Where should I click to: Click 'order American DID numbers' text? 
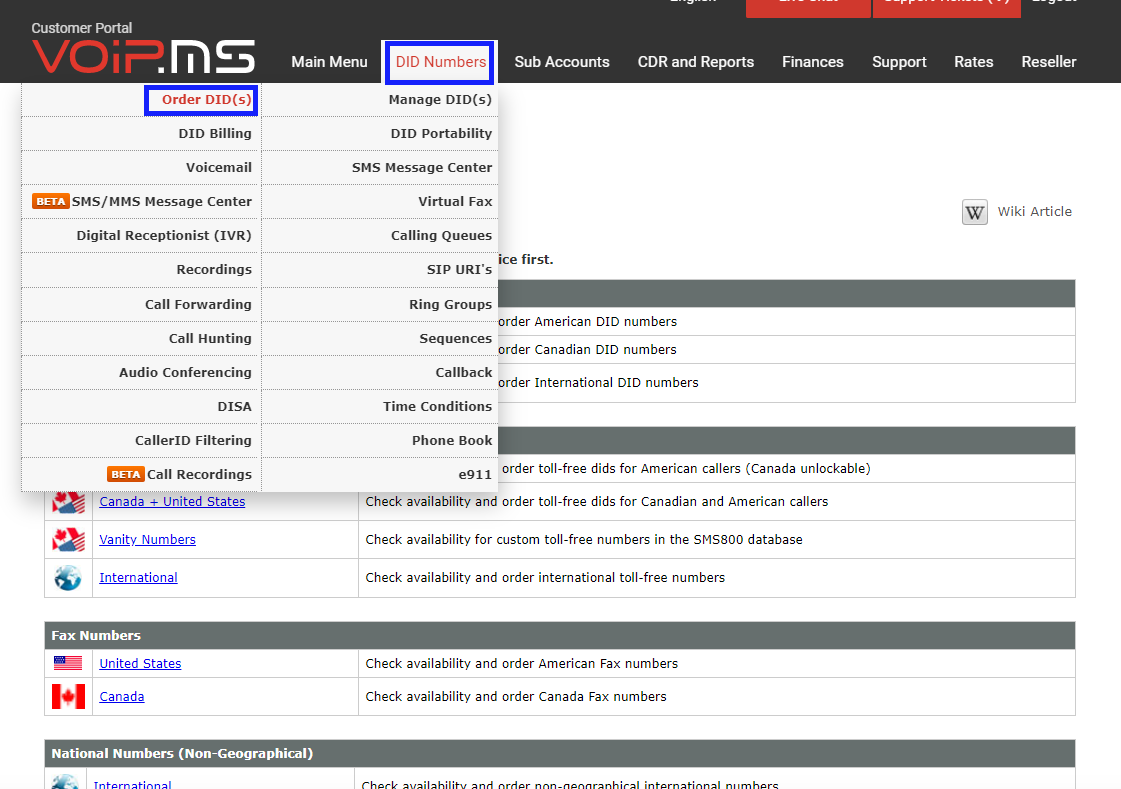tap(587, 322)
